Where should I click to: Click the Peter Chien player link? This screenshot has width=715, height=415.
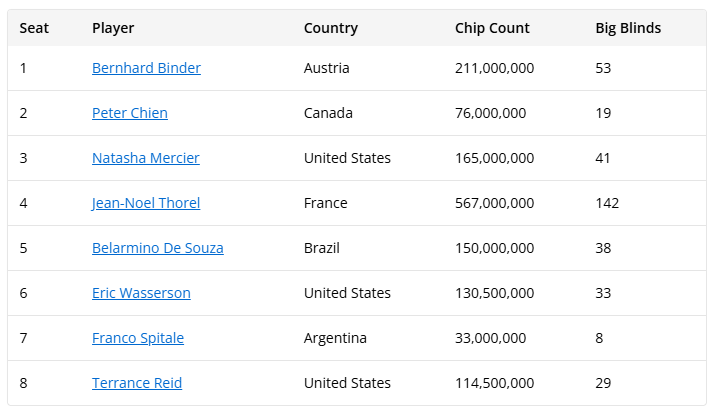click(130, 113)
